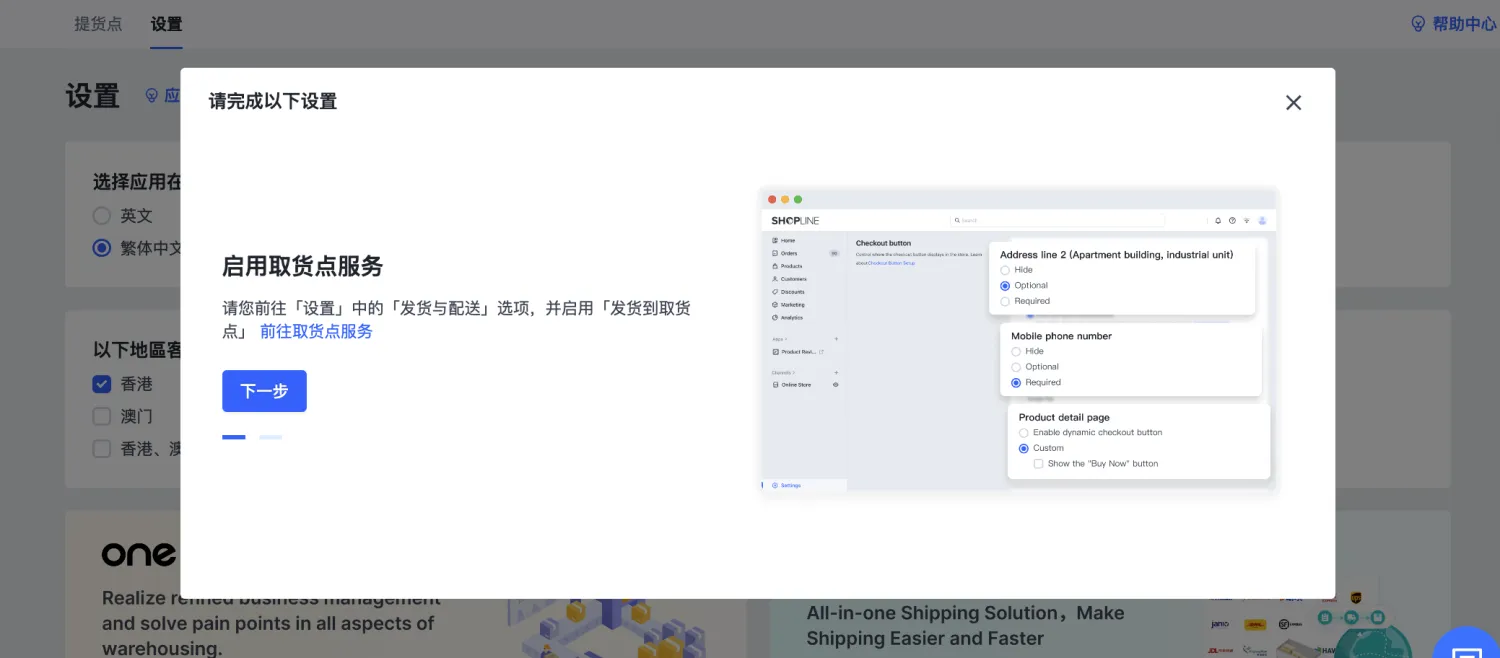Screen dimensions: 1500x658
Task: Enable the 澳门 checkbox
Action: [x=101, y=416]
